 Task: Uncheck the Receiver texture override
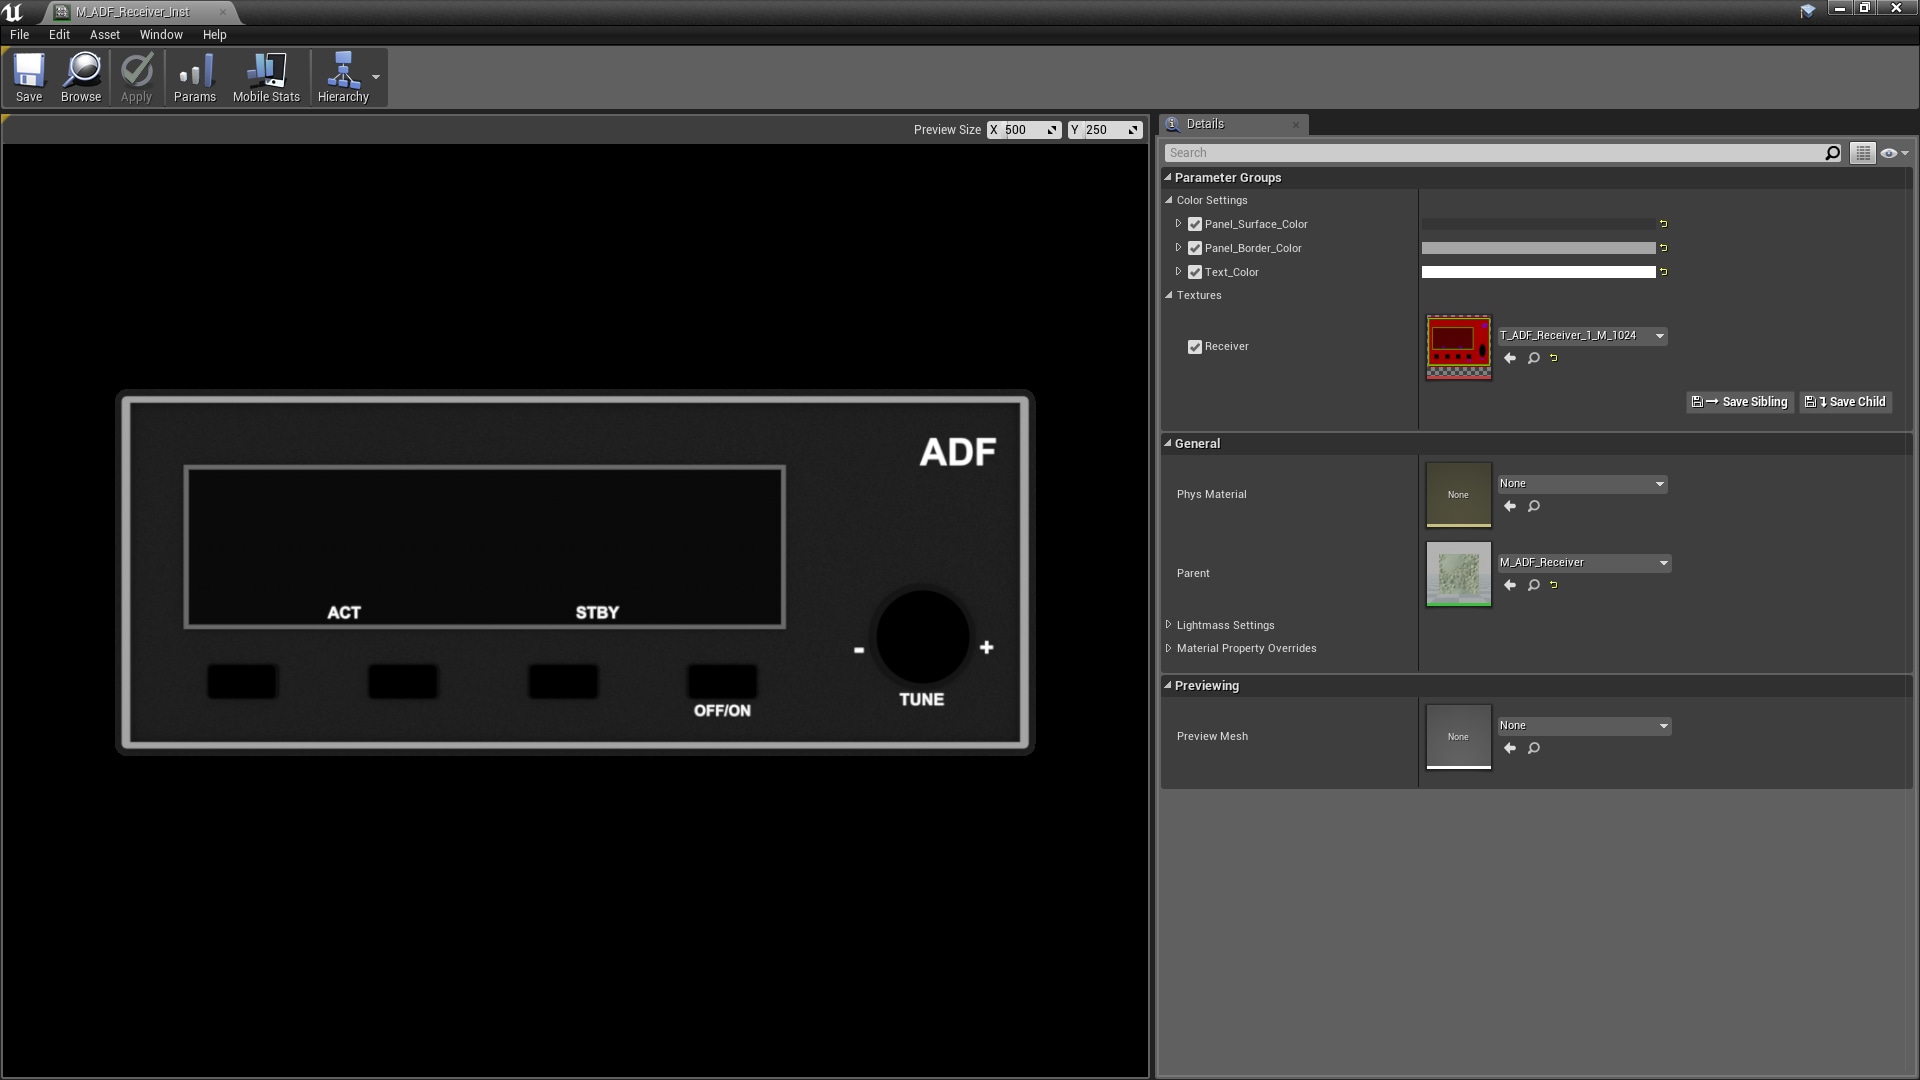(1194, 346)
